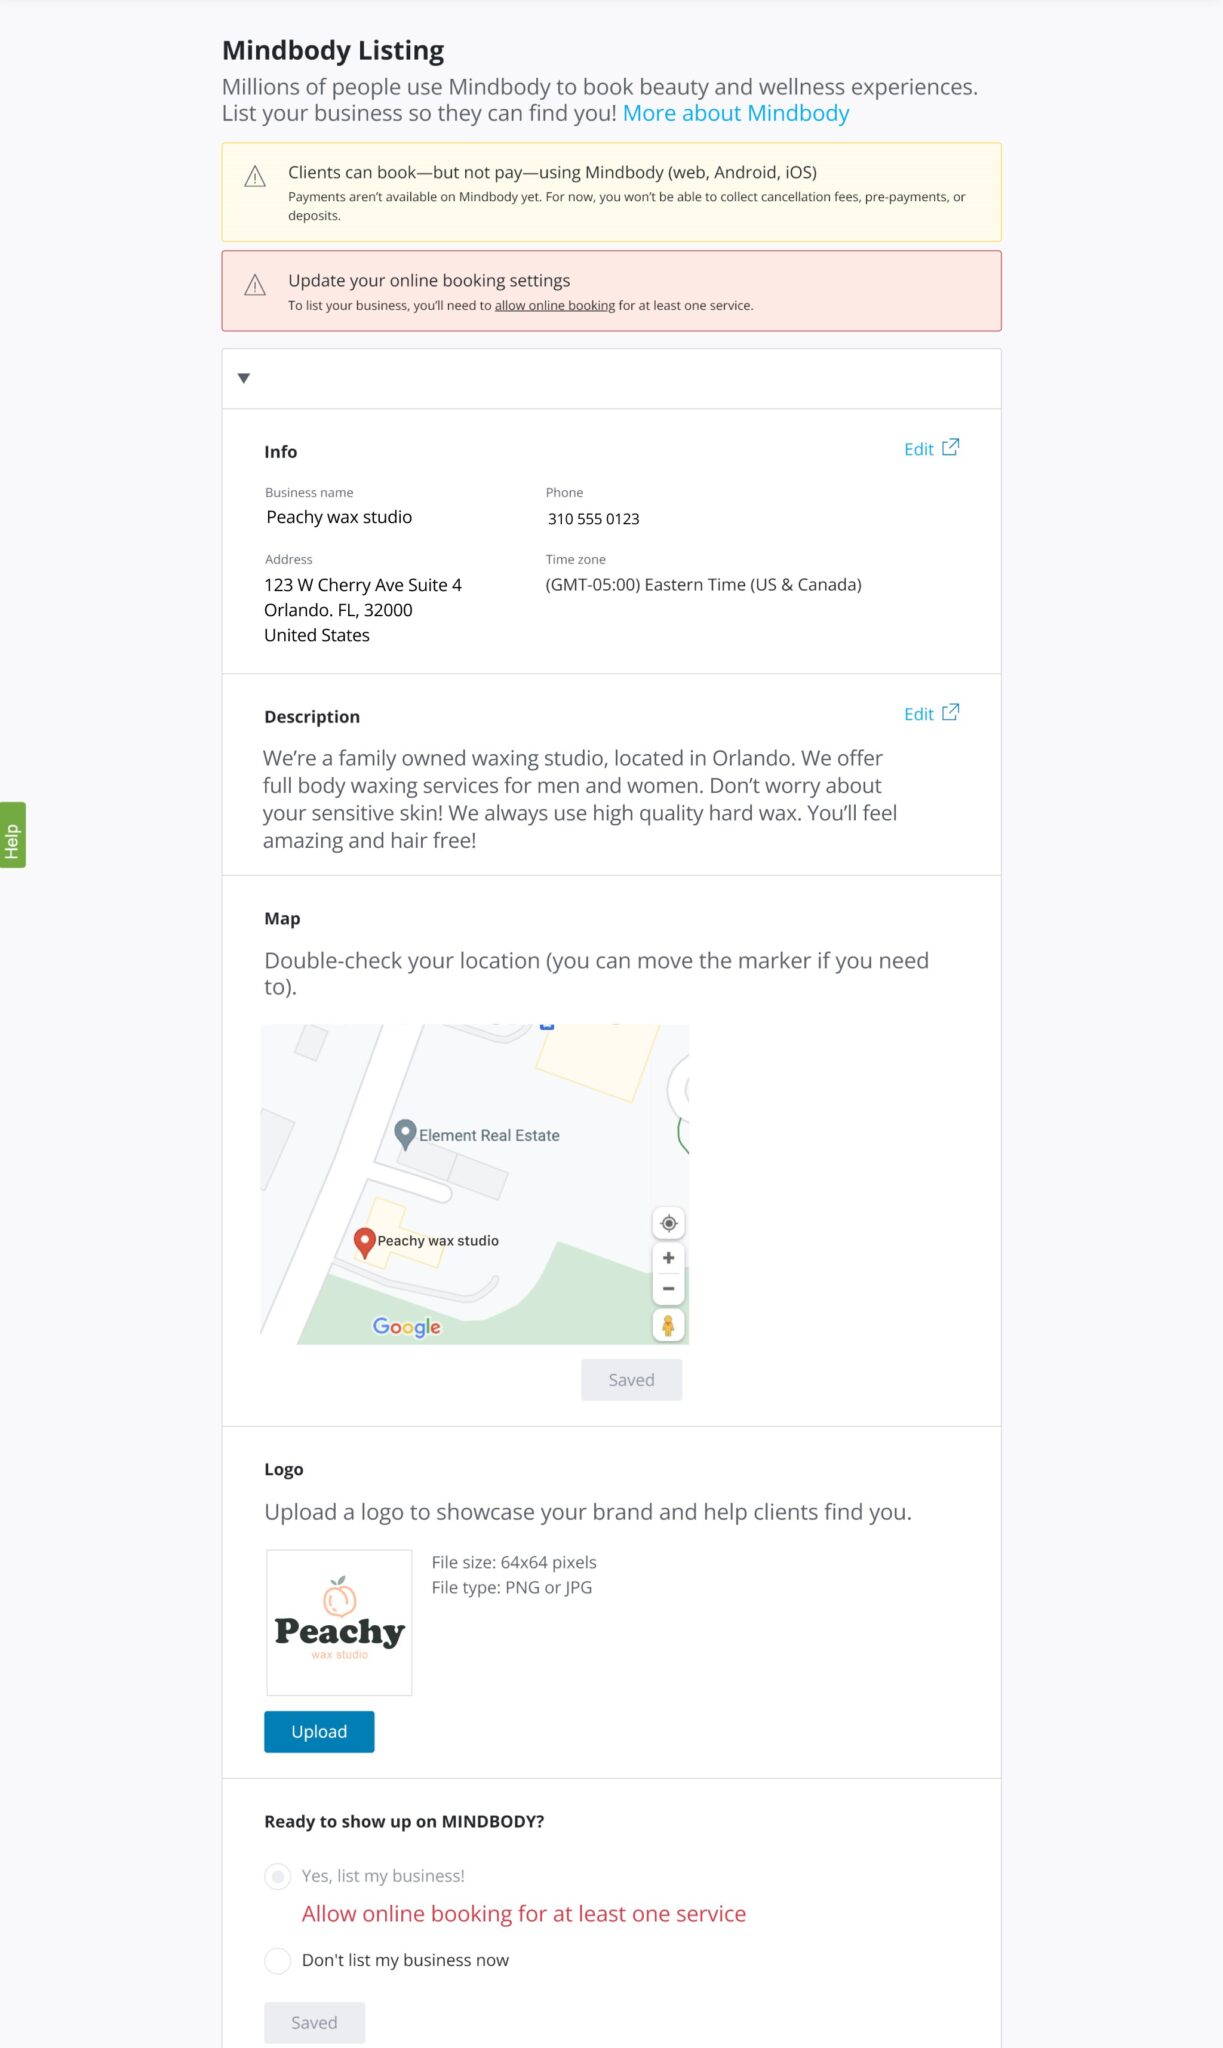Choose Don't list my business now
This screenshot has height=2048, width=1223.
[x=276, y=1960]
